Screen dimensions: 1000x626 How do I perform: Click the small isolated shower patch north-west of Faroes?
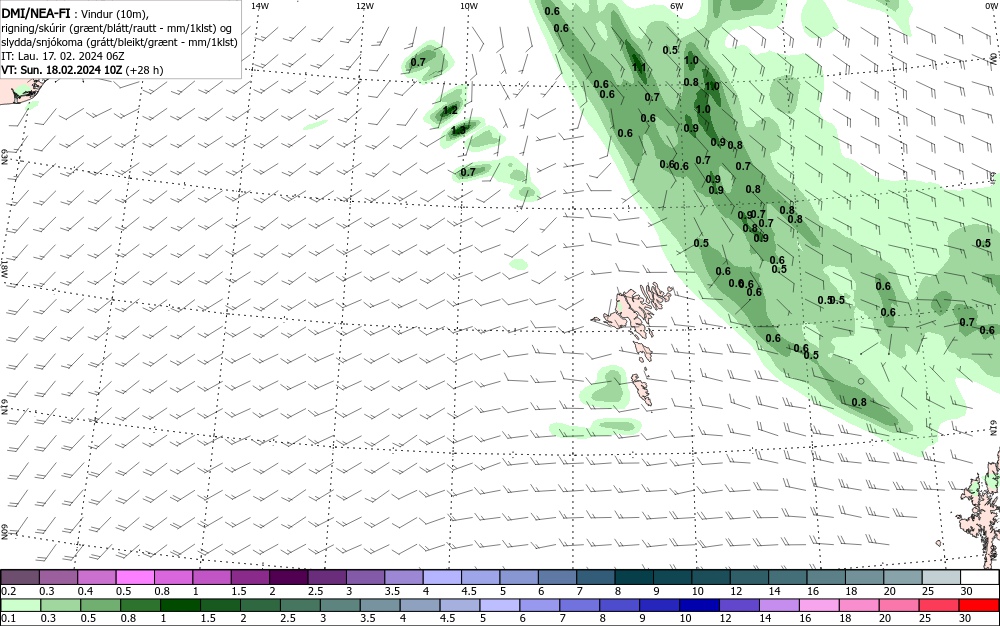point(518,264)
